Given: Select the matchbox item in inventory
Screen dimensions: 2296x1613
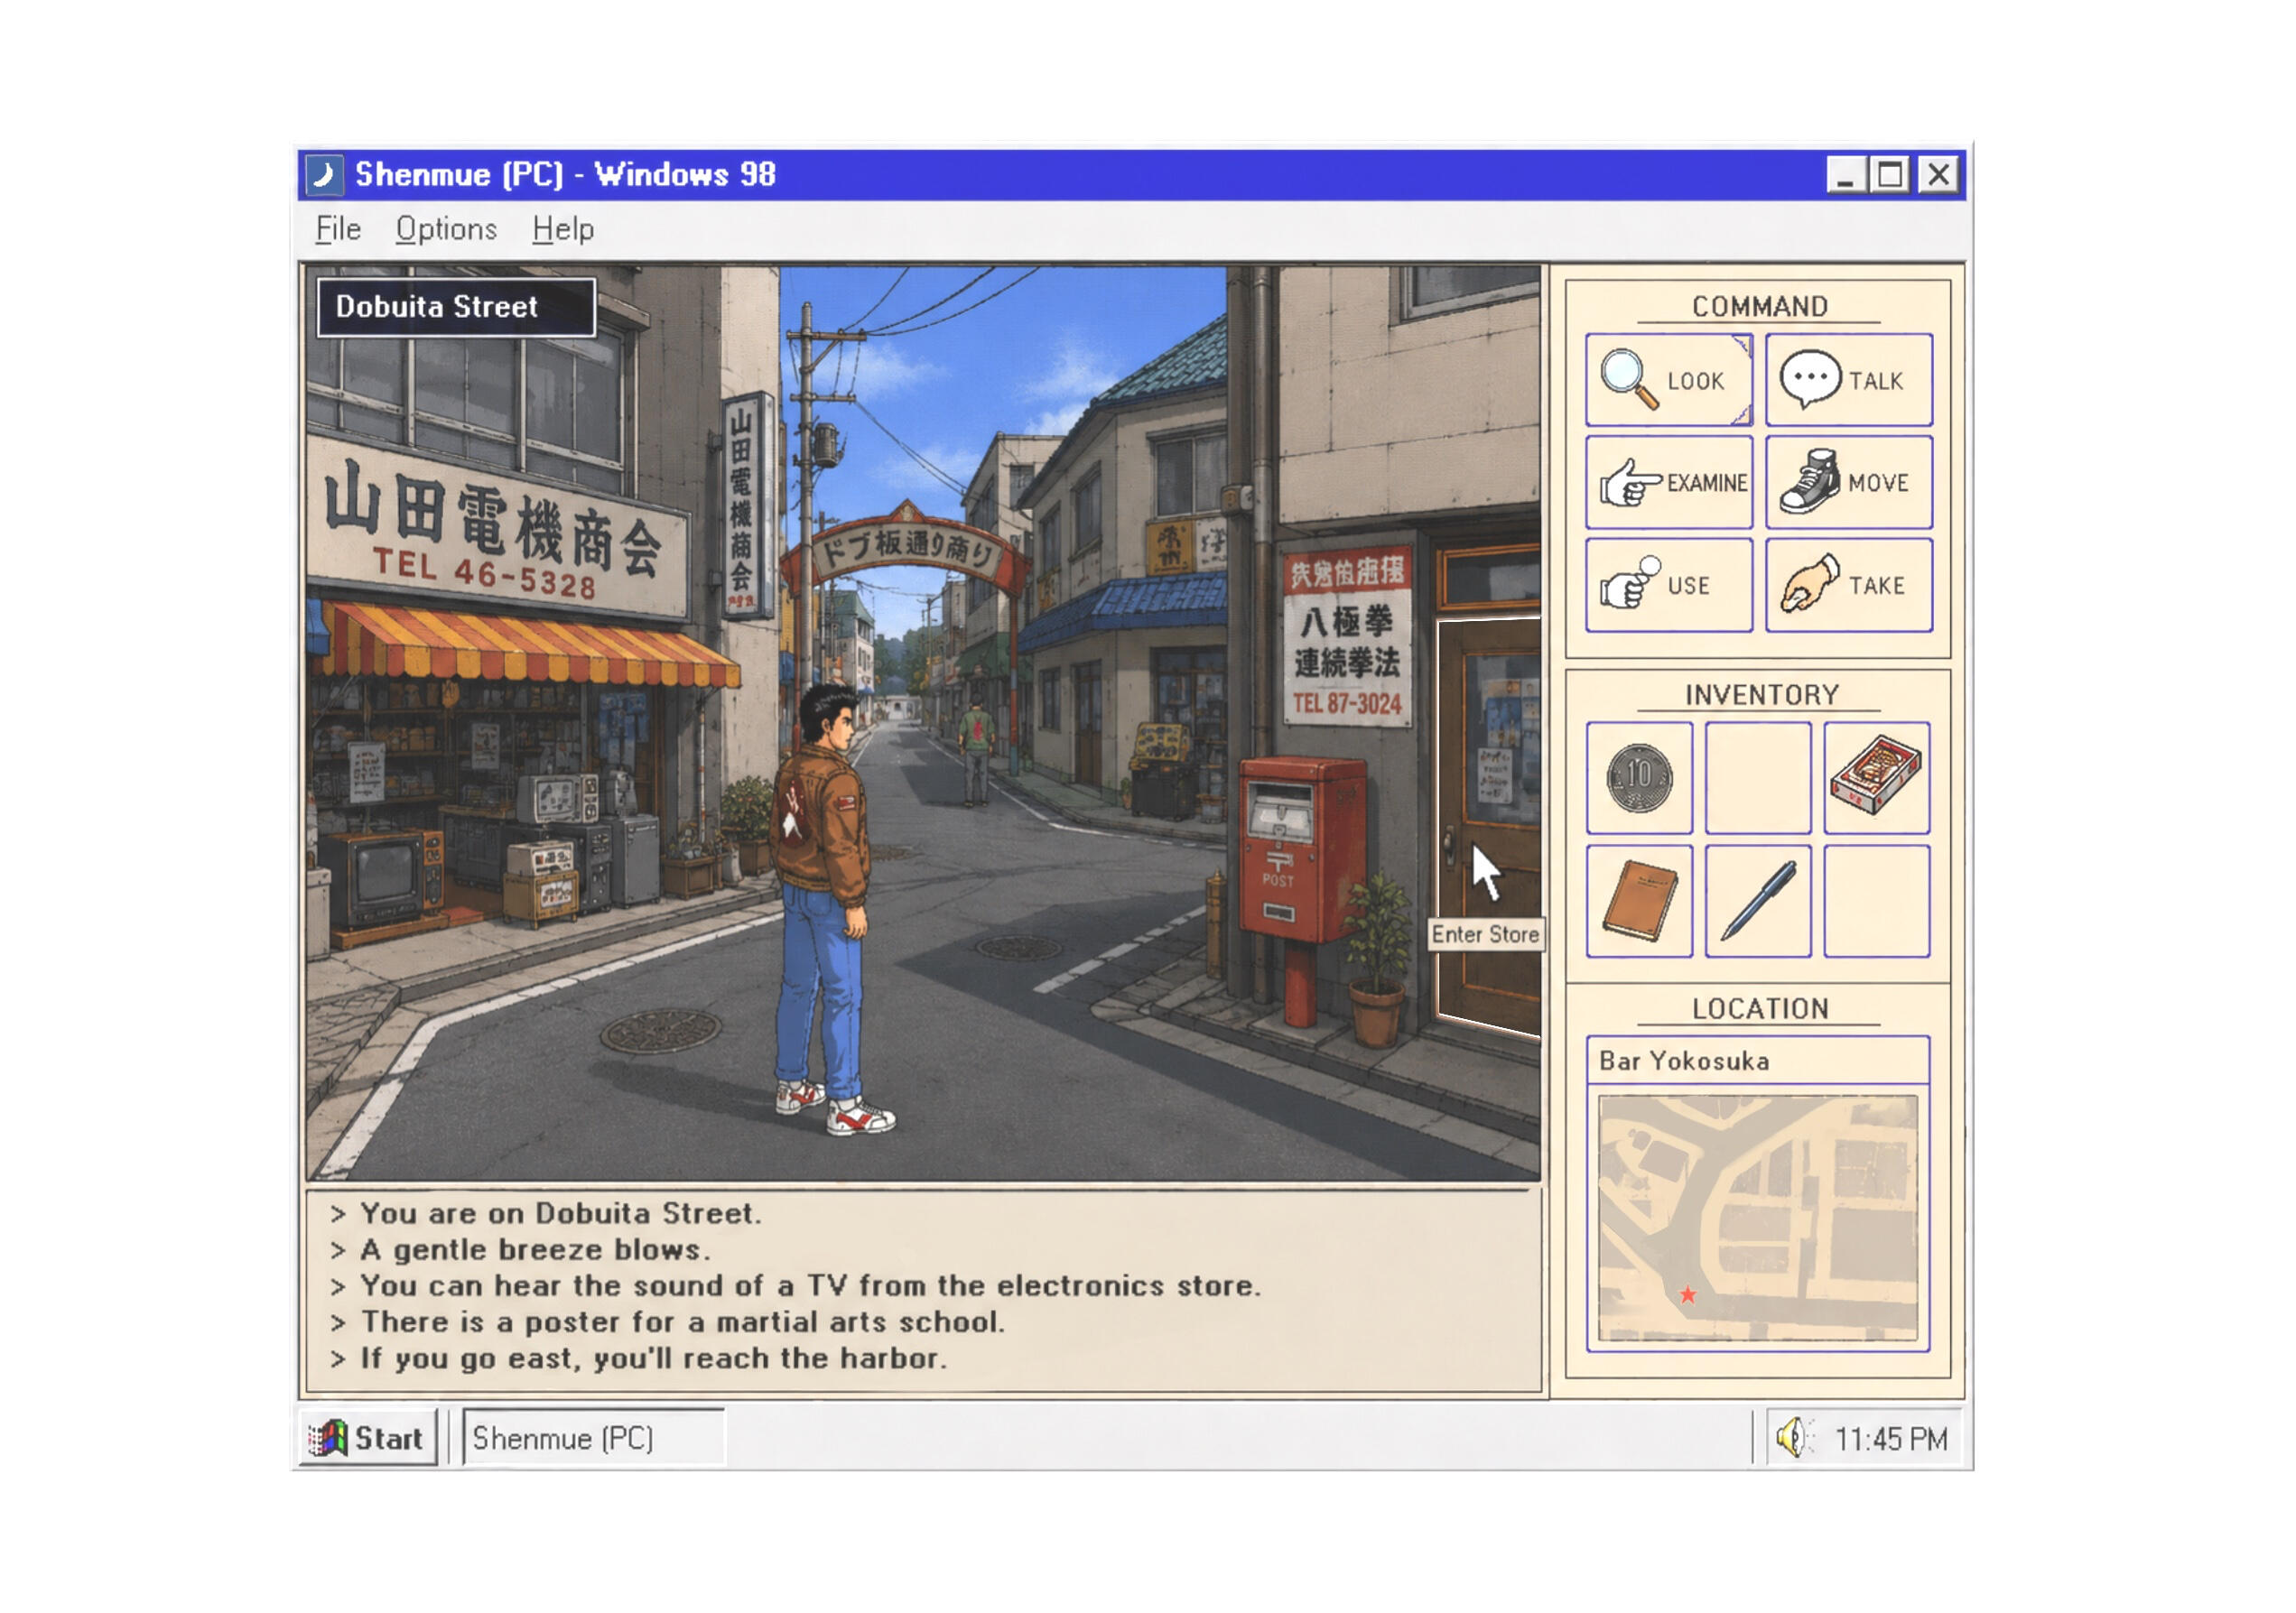Looking at the screenshot, I should 1876,777.
